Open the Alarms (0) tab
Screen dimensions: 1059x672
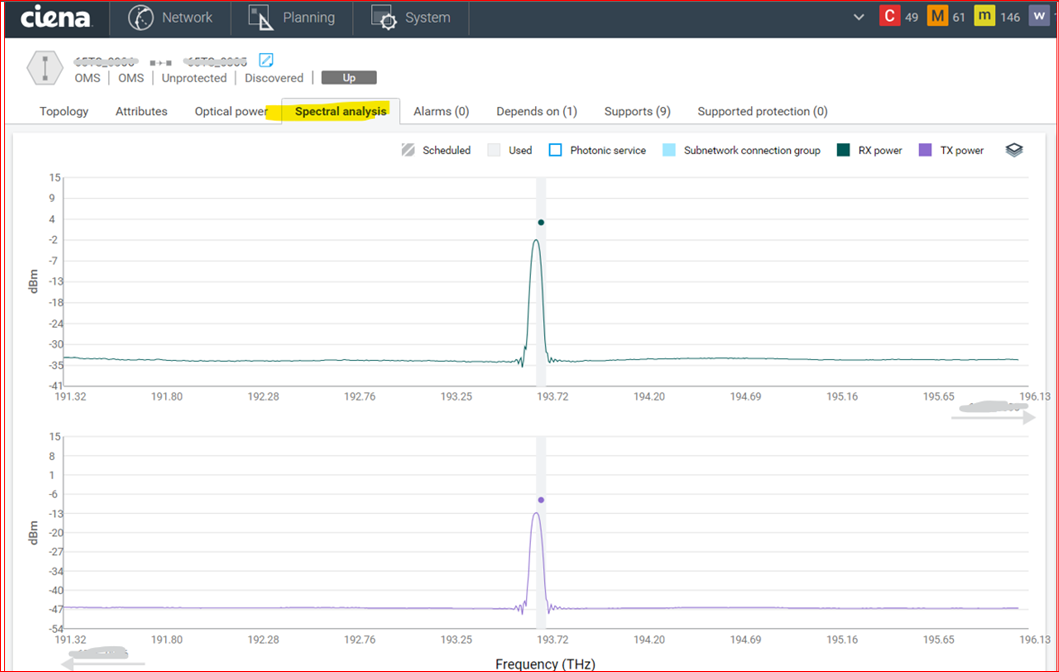[x=441, y=111]
